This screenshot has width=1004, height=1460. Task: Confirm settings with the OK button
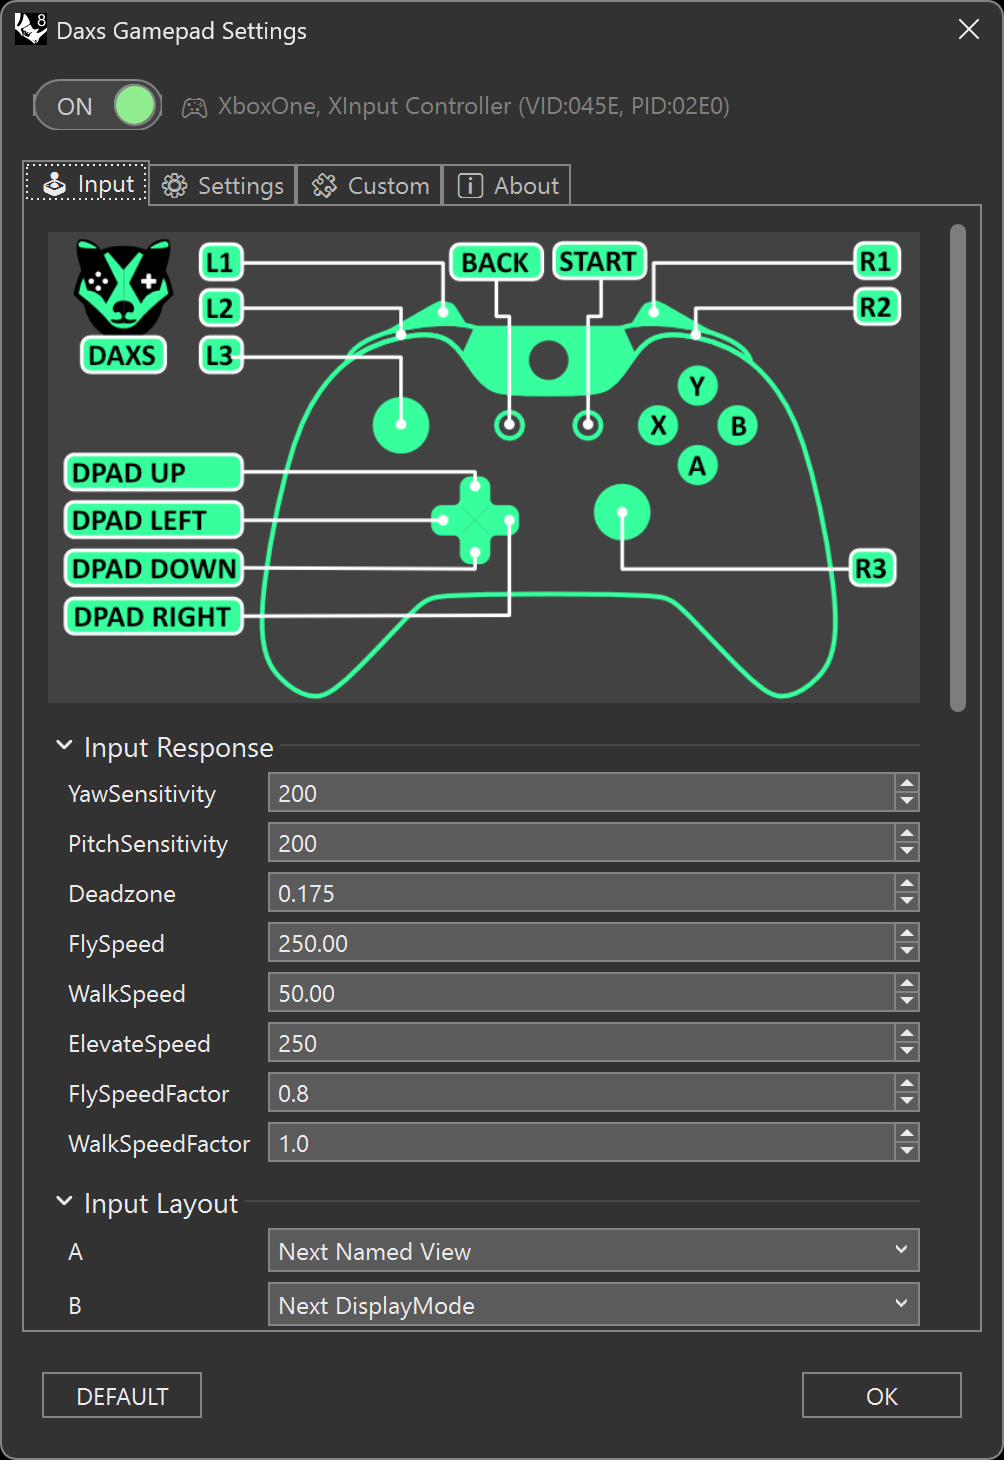(x=880, y=1395)
